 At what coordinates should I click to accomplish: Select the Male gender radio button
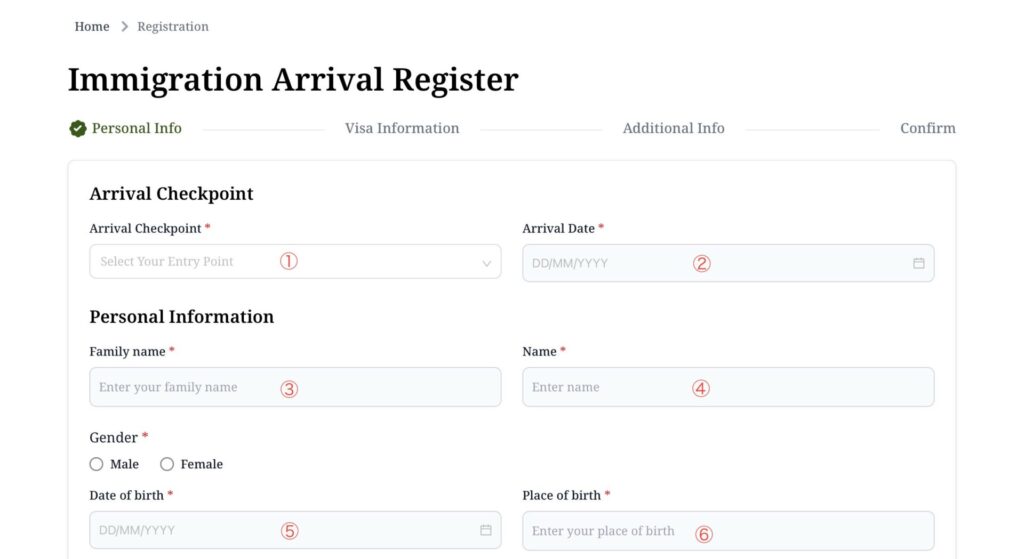tap(97, 464)
